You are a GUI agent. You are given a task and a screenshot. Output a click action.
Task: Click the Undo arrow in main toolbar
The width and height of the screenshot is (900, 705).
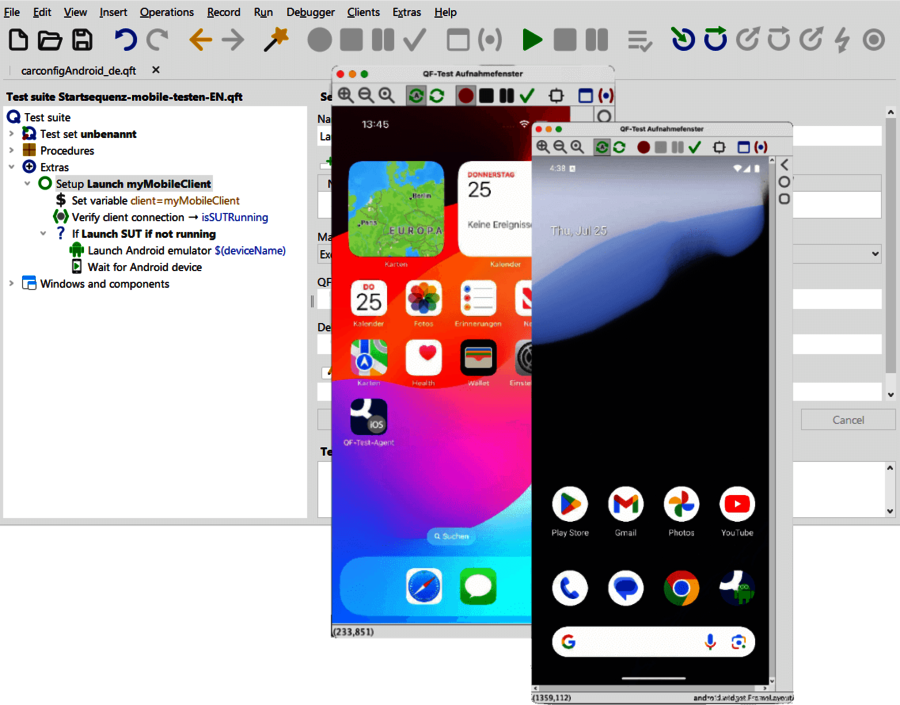(x=125, y=40)
